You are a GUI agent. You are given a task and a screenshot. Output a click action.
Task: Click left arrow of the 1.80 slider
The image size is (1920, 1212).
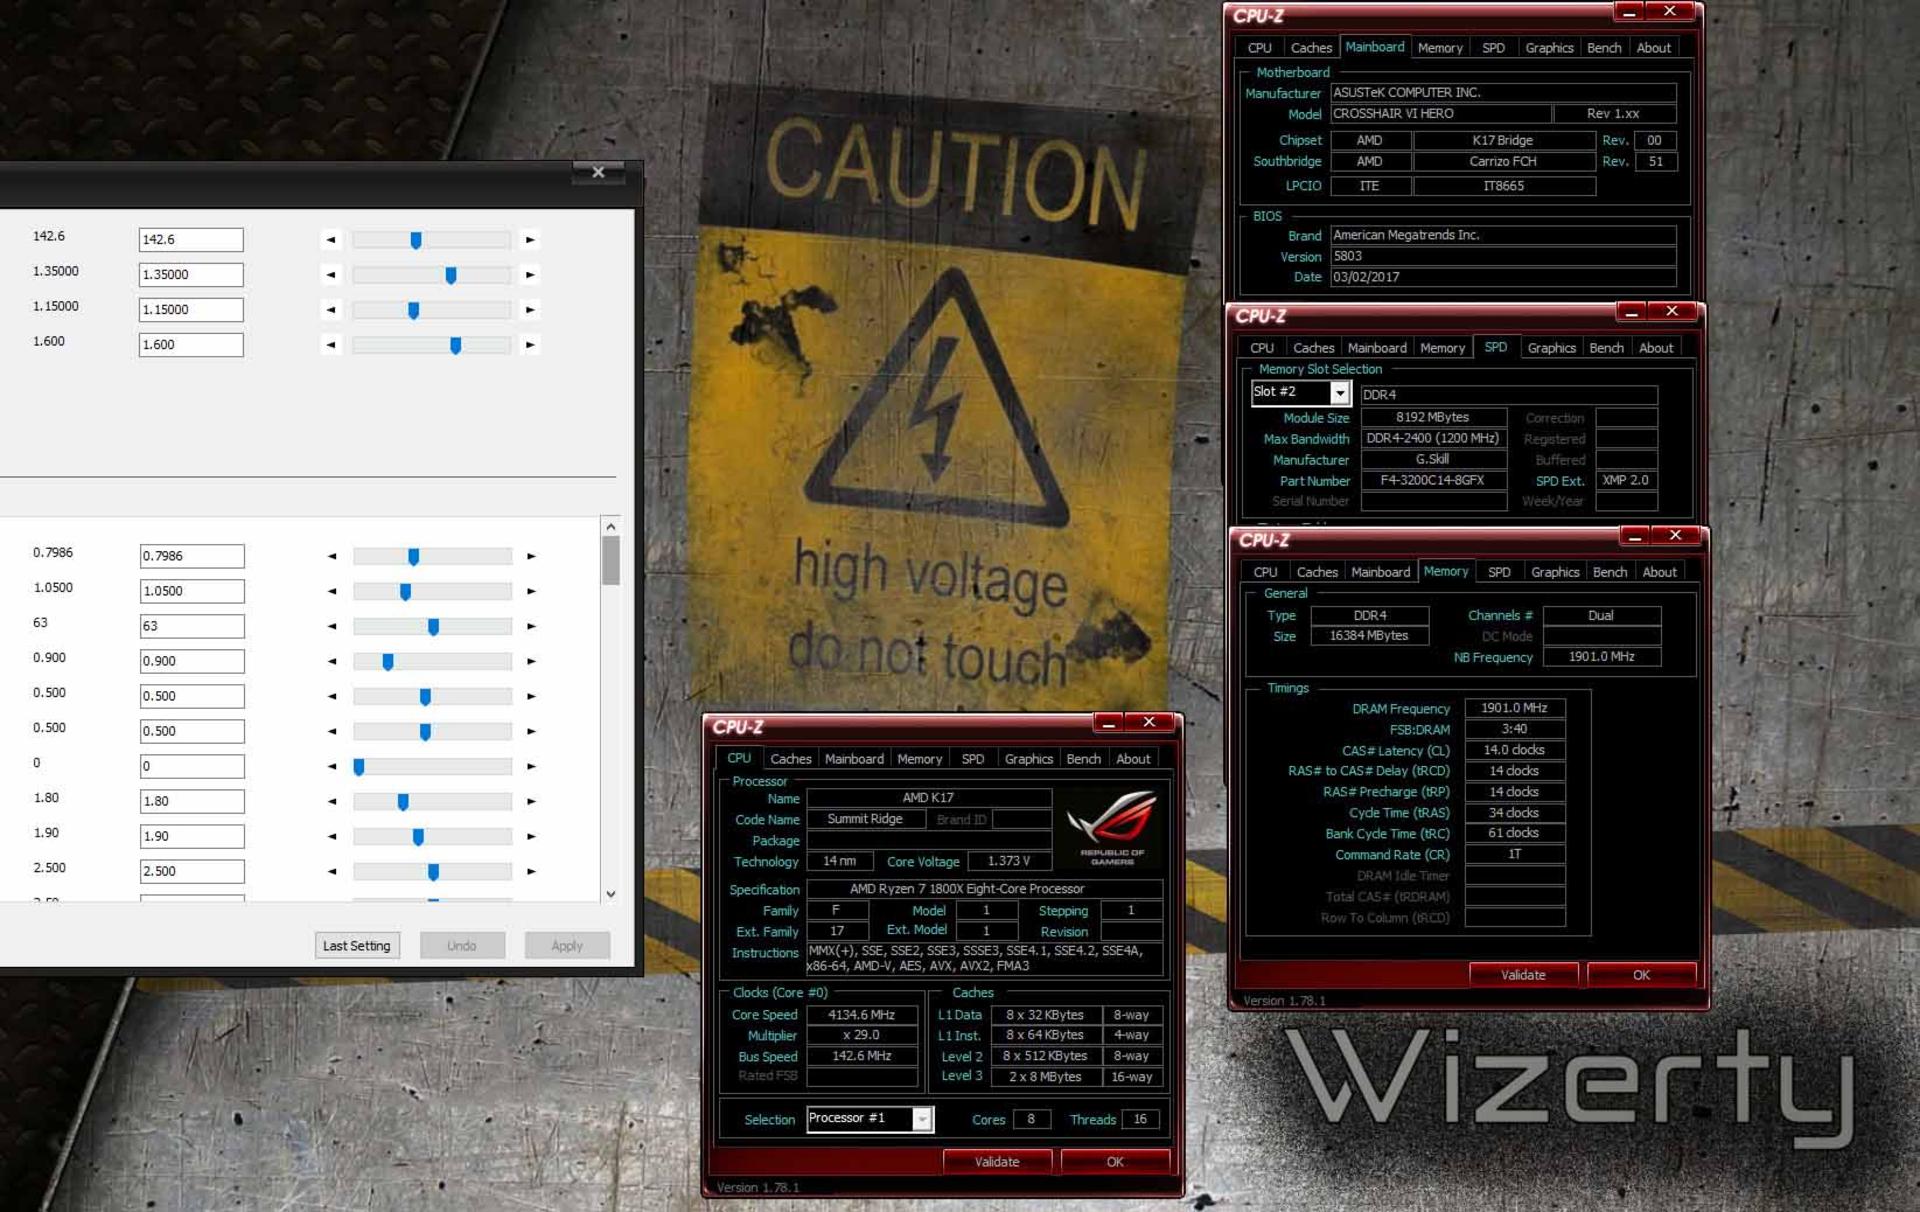point(332,801)
